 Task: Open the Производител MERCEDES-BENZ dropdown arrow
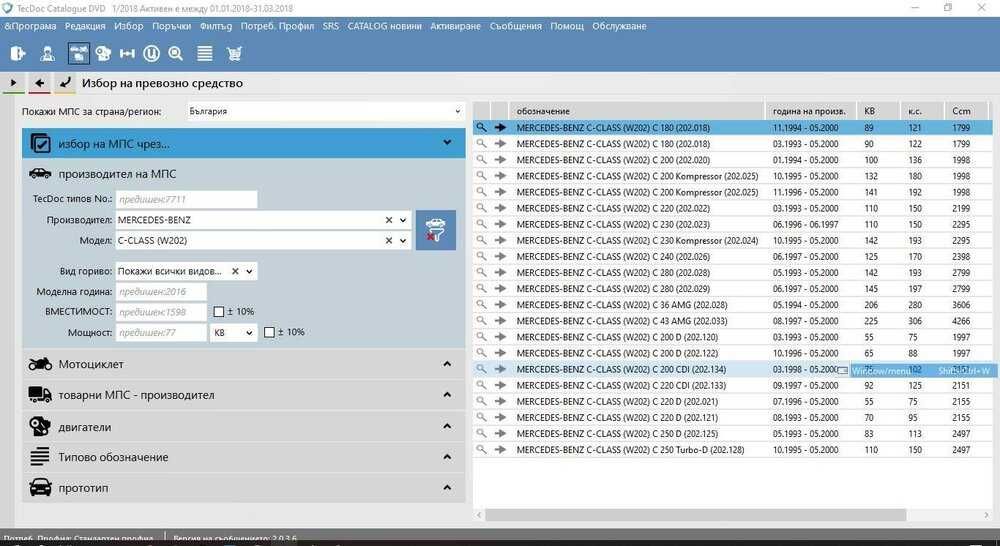click(403, 220)
